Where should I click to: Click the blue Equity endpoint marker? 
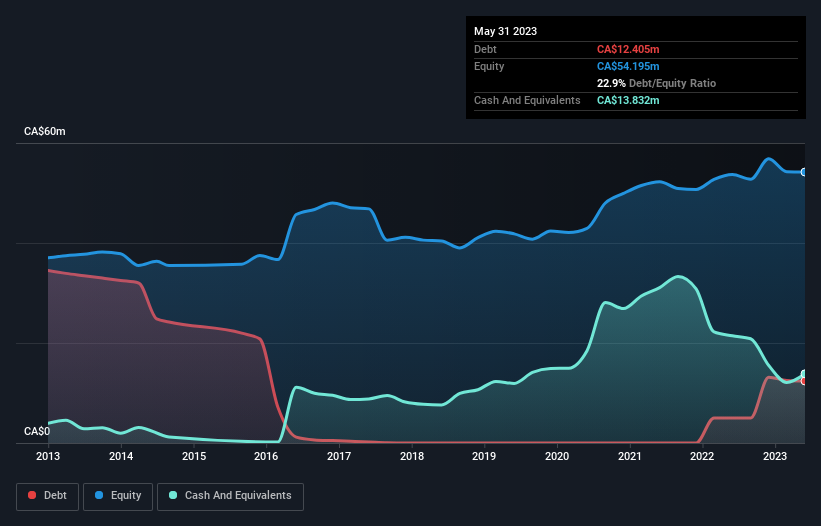[804, 172]
